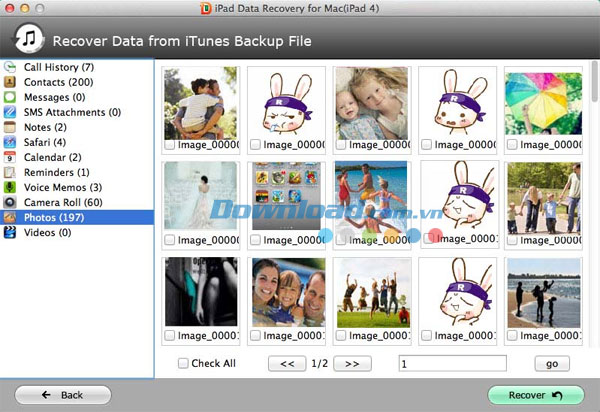The width and height of the screenshot is (600, 412).
Task: Click the Back button
Action: [x=63, y=395]
